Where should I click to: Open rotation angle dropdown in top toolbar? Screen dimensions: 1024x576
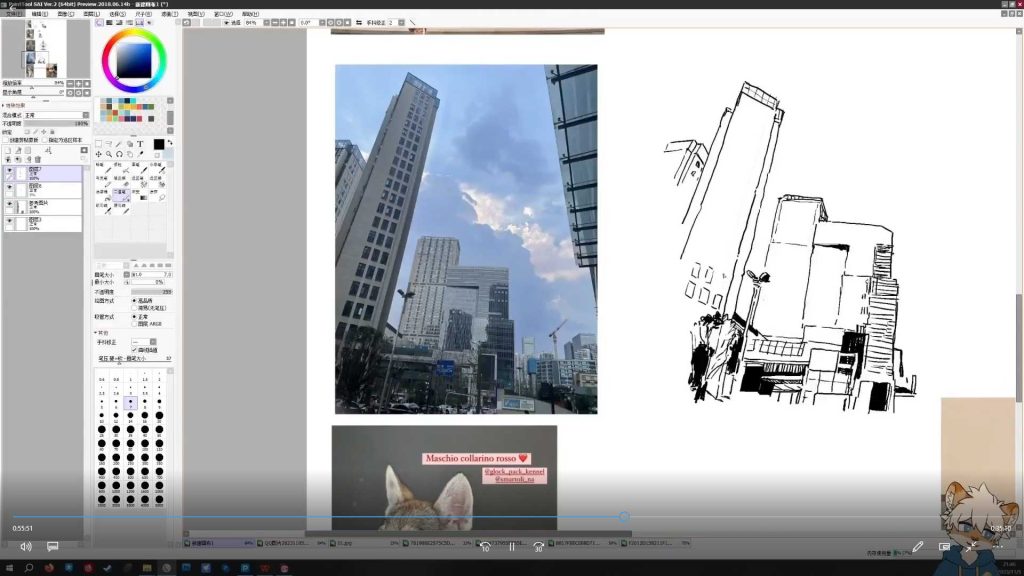[322, 22]
